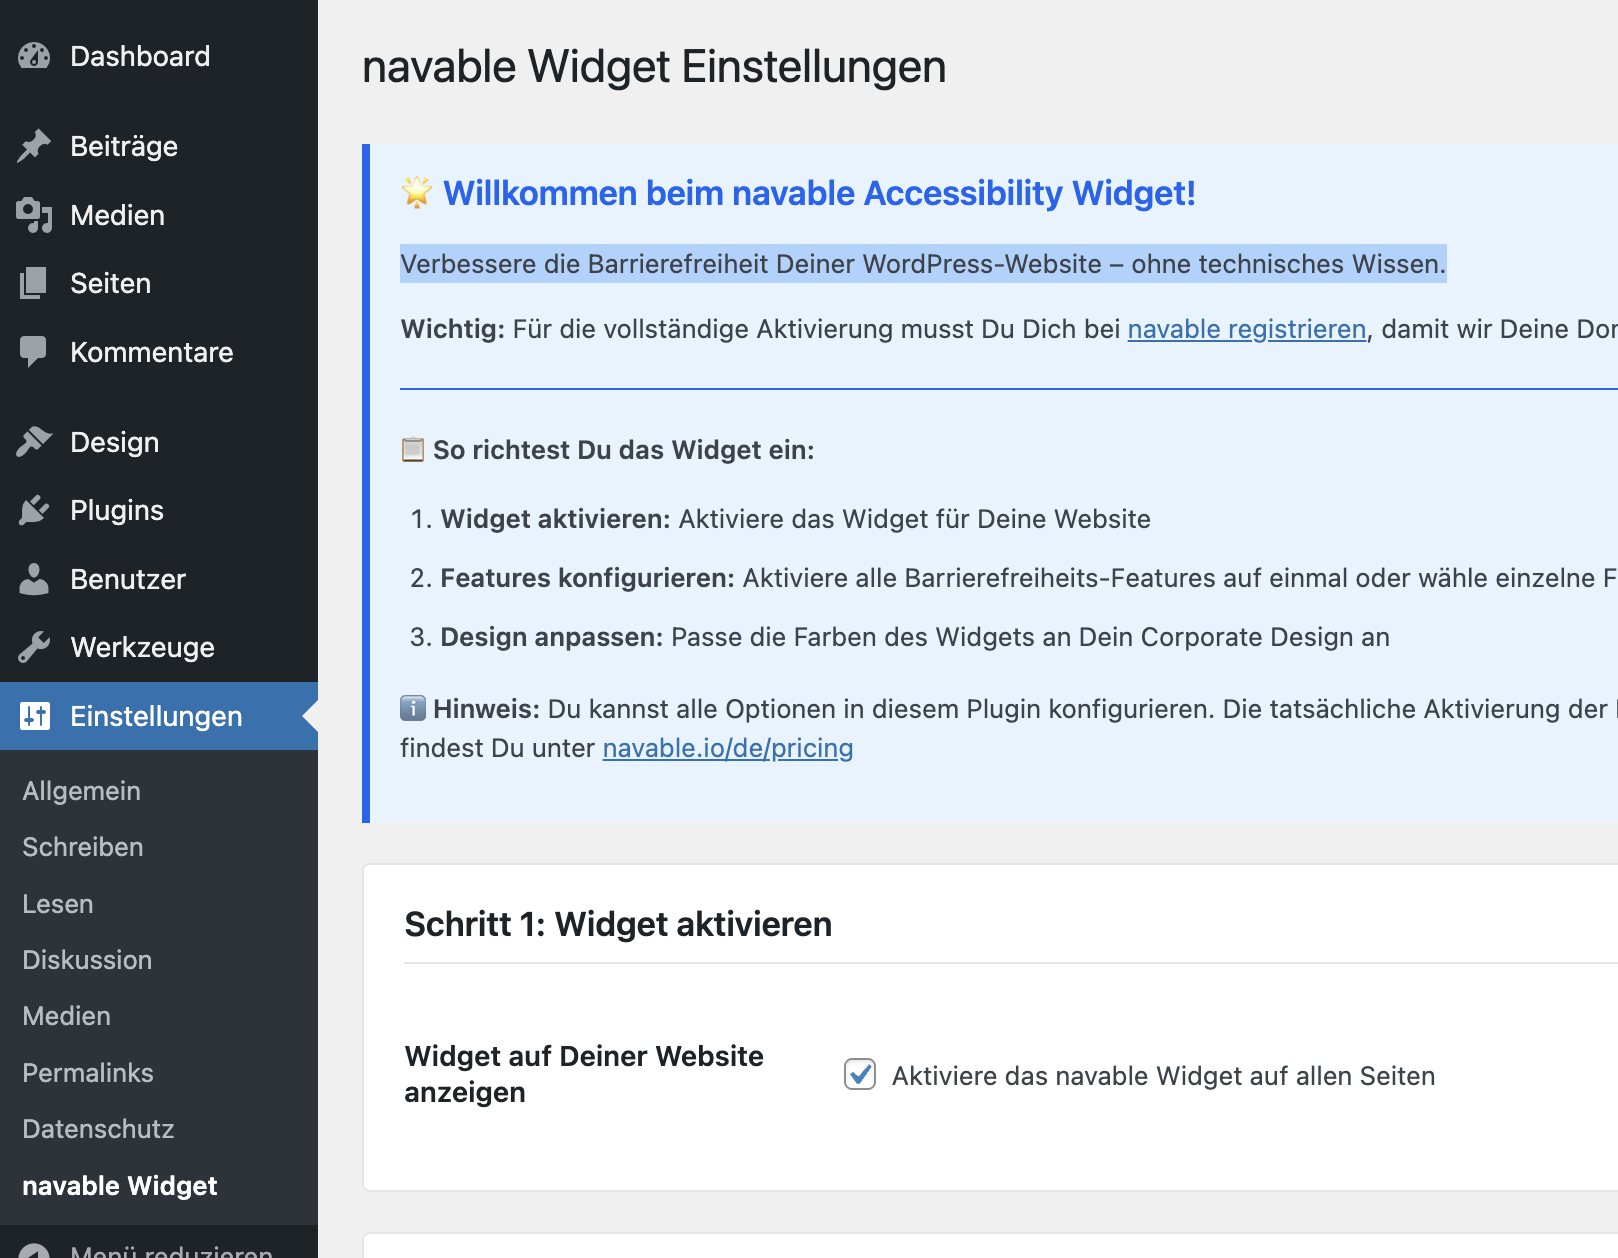Viewport: 1618px width, 1258px height.
Task: Disable the navable Widget auf allen Seiten checkbox
Action: click(860, 1074)
